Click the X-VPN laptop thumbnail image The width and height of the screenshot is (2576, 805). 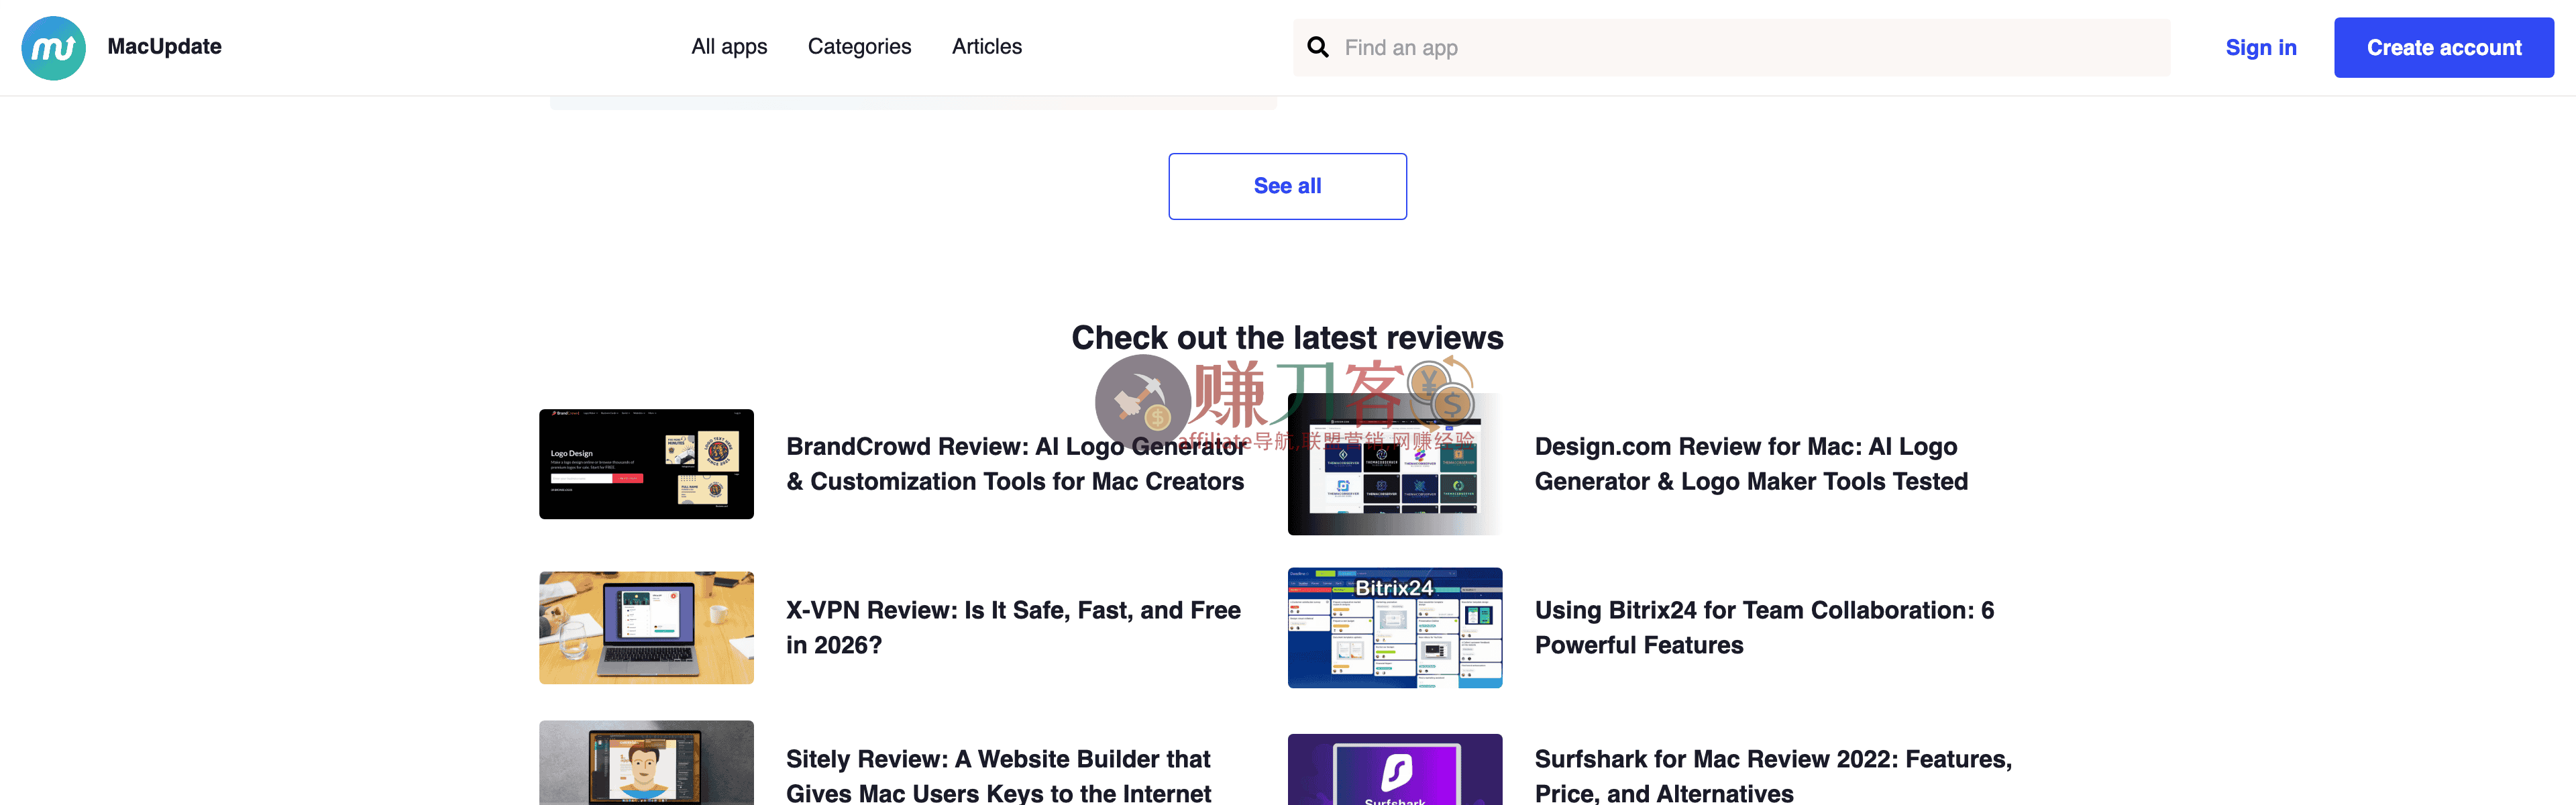click(646, 627)
